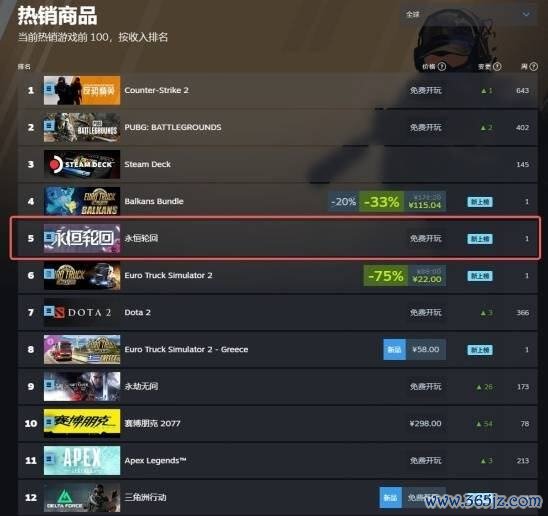Click the 新上榜 badge on the 永恒轮回 row
548x516 pixels.
[480, 239]
